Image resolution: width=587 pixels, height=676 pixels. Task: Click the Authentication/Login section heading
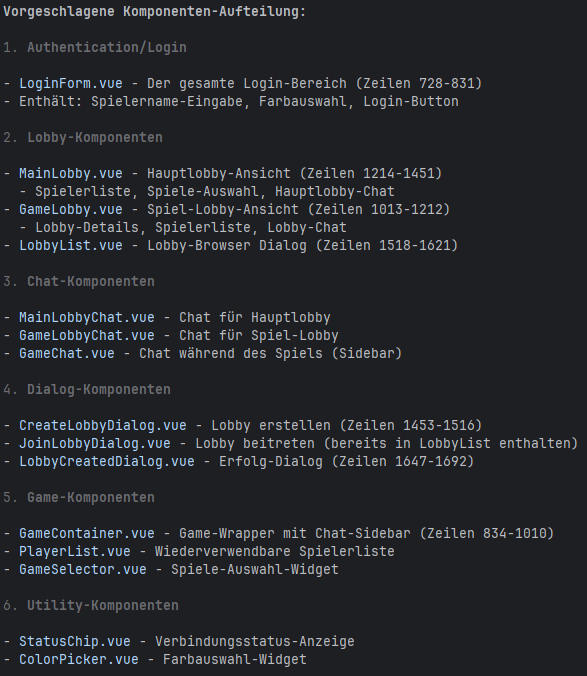click(x=107, y=47)
